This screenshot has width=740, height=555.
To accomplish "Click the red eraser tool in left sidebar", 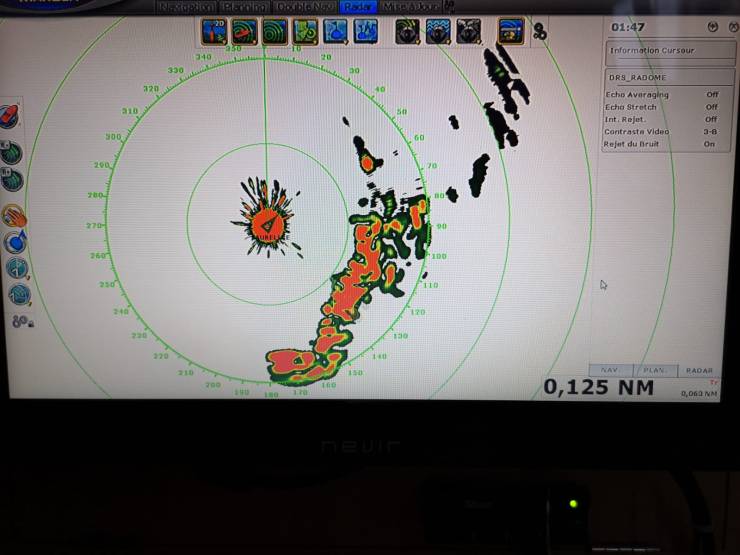I will (x=11, y=116).
